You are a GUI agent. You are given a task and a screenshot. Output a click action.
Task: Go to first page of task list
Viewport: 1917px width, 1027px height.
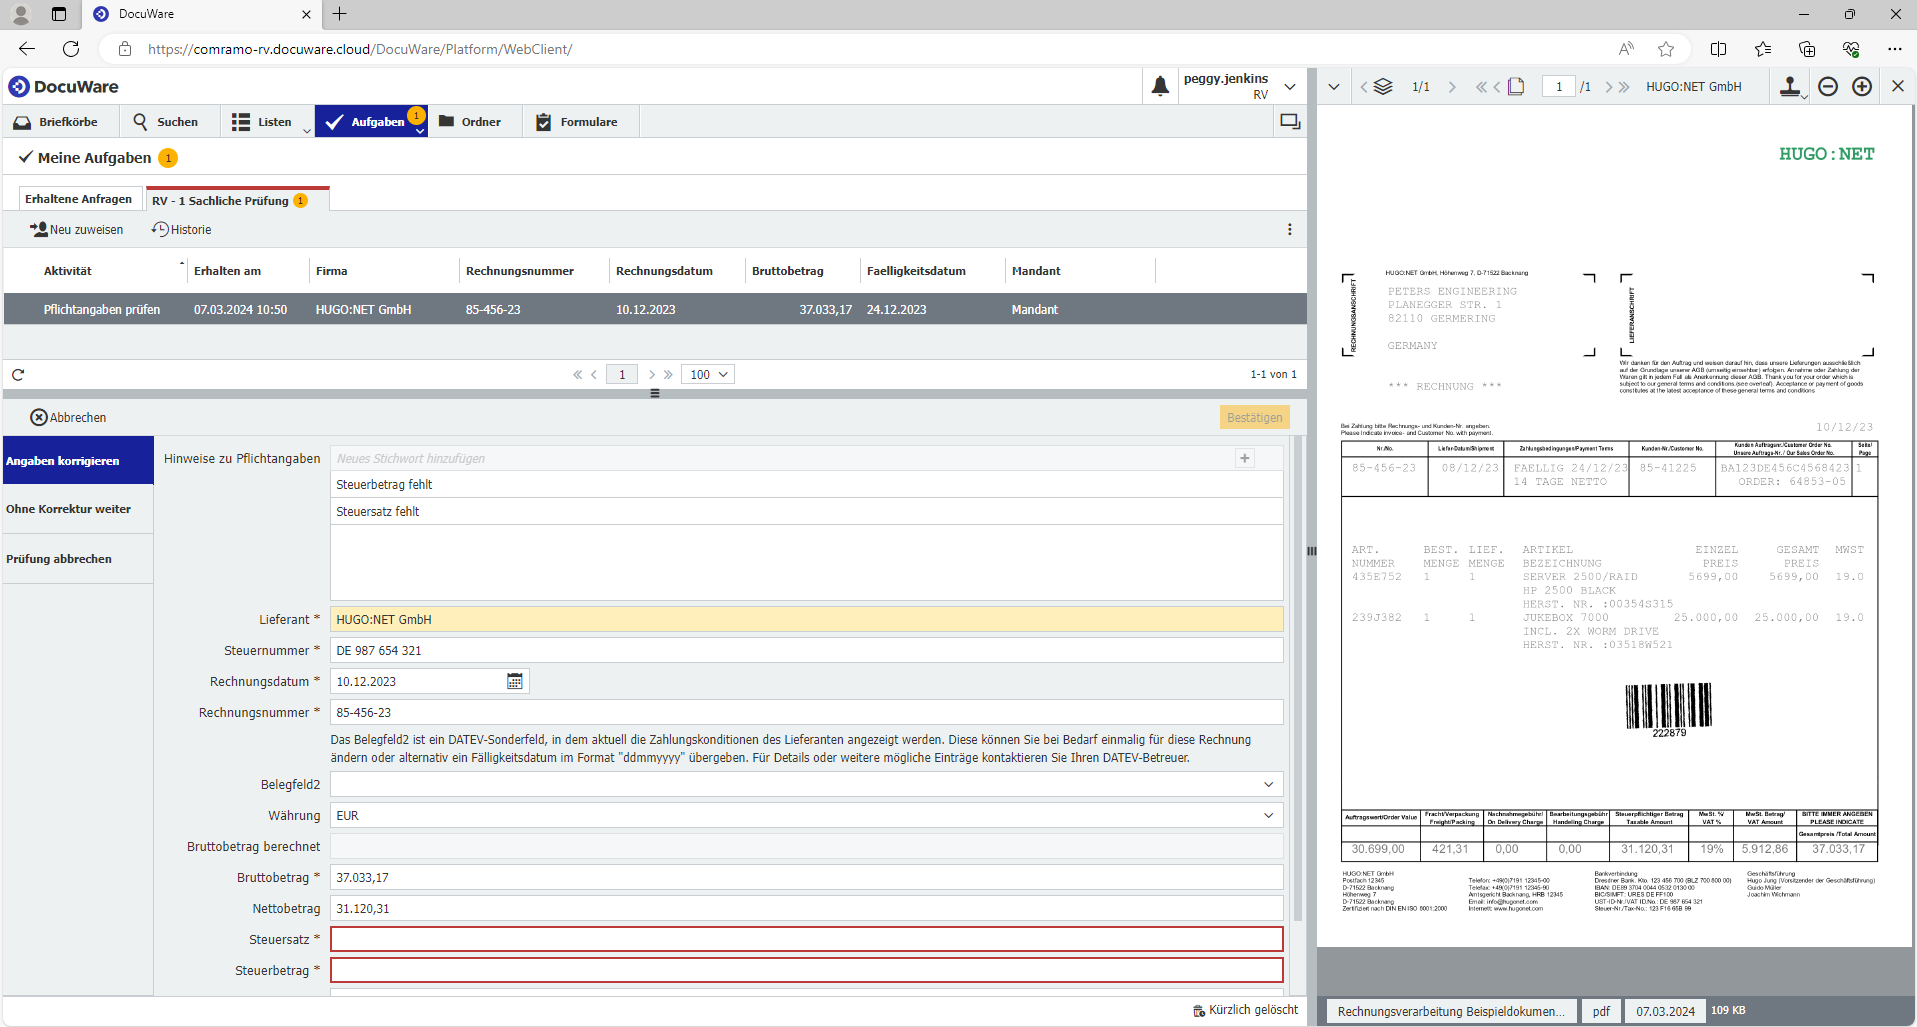pyautogui.click(x=577, y=375)
